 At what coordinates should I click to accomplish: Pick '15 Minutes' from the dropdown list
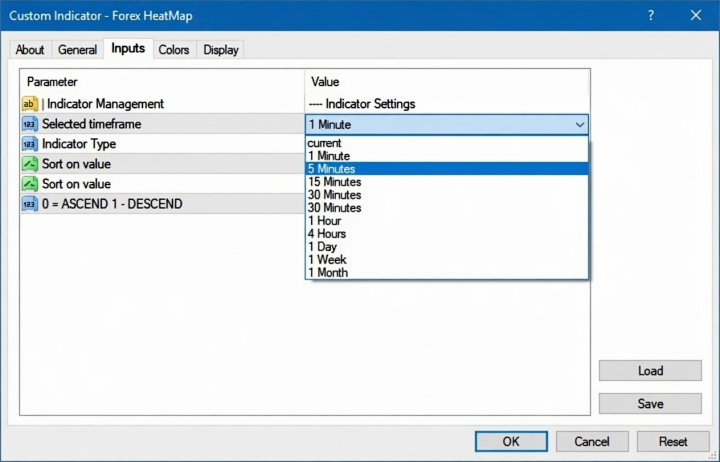point(446,182)
